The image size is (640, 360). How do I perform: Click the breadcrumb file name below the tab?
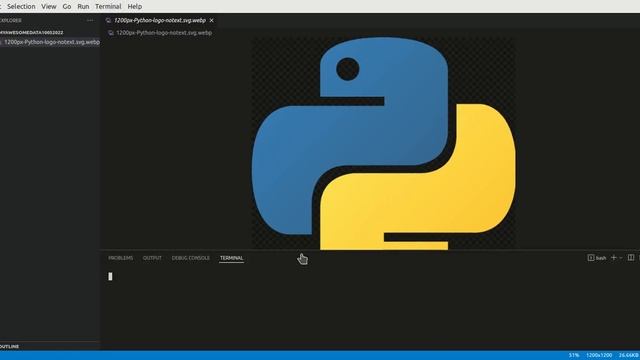pyautogui.click(x=164, y=33)
